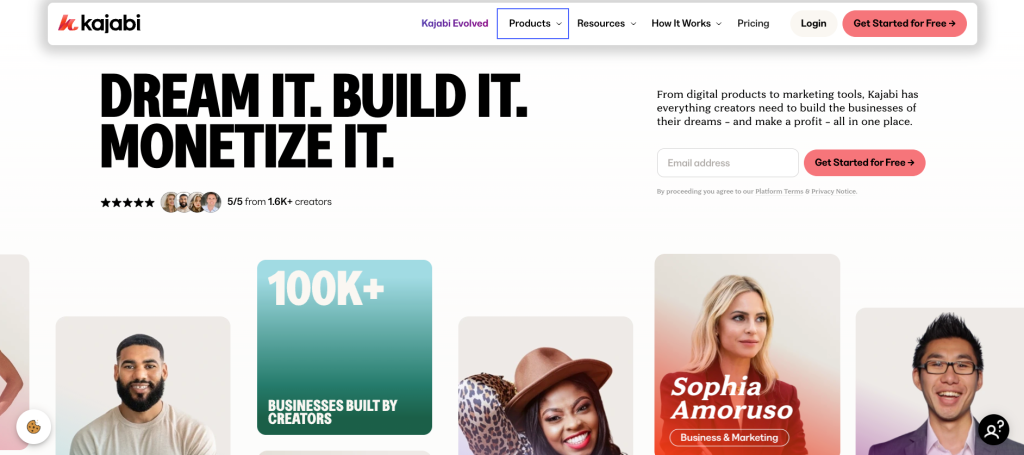
Task: Click the Login button
Action: click(813, 24)
